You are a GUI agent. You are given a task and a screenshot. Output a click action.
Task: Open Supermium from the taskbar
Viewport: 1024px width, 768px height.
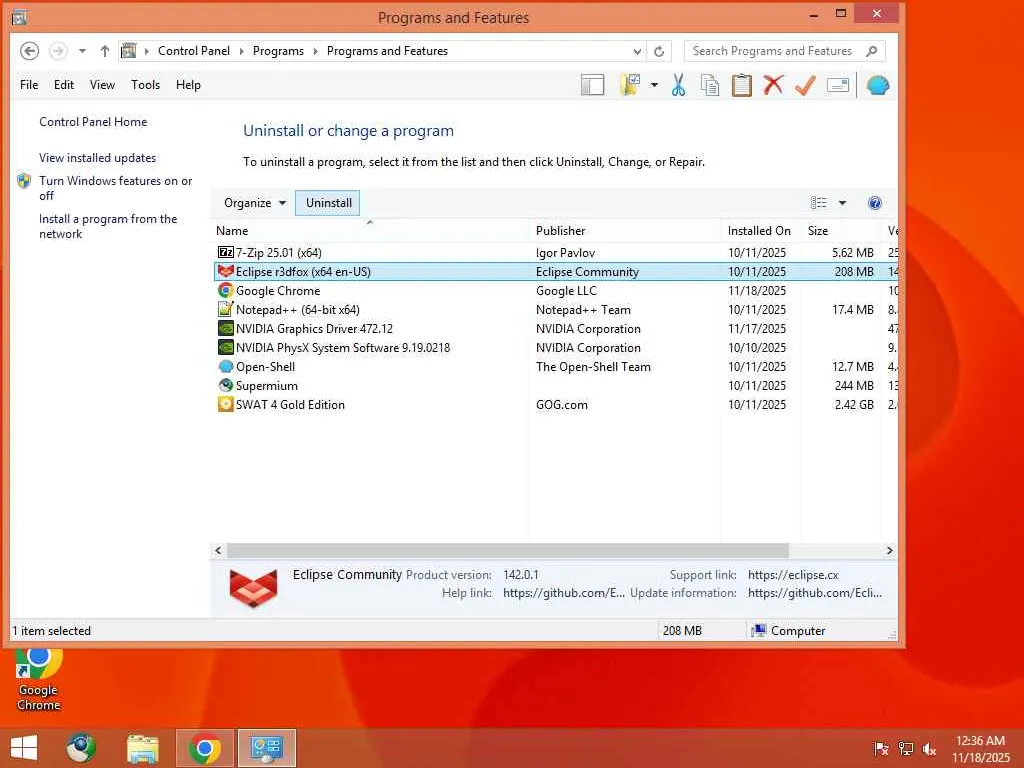click(x=80, y=748)
